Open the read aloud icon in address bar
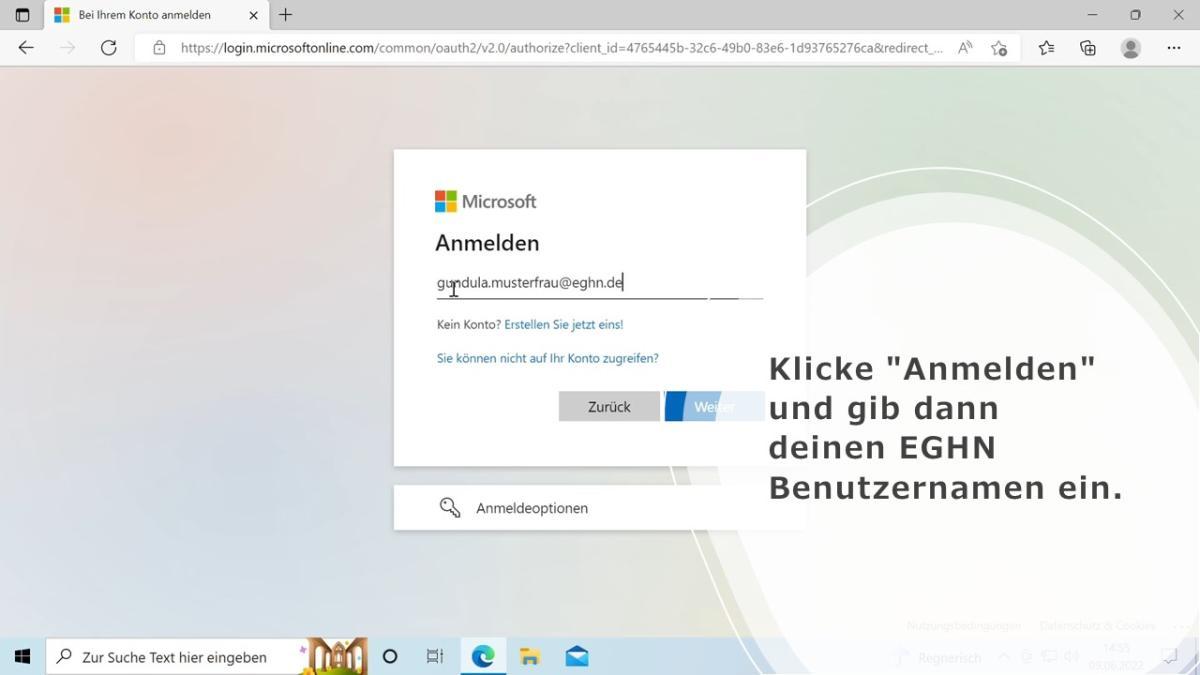The height and width of the screenshot is (675, 1200). [965, 48]
